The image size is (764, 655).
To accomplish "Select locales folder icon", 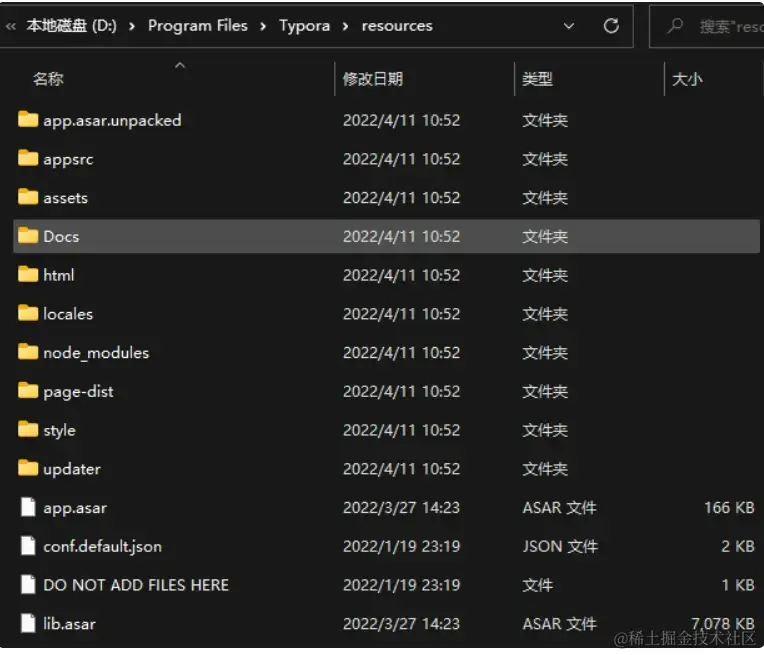I will pos(28,313).
